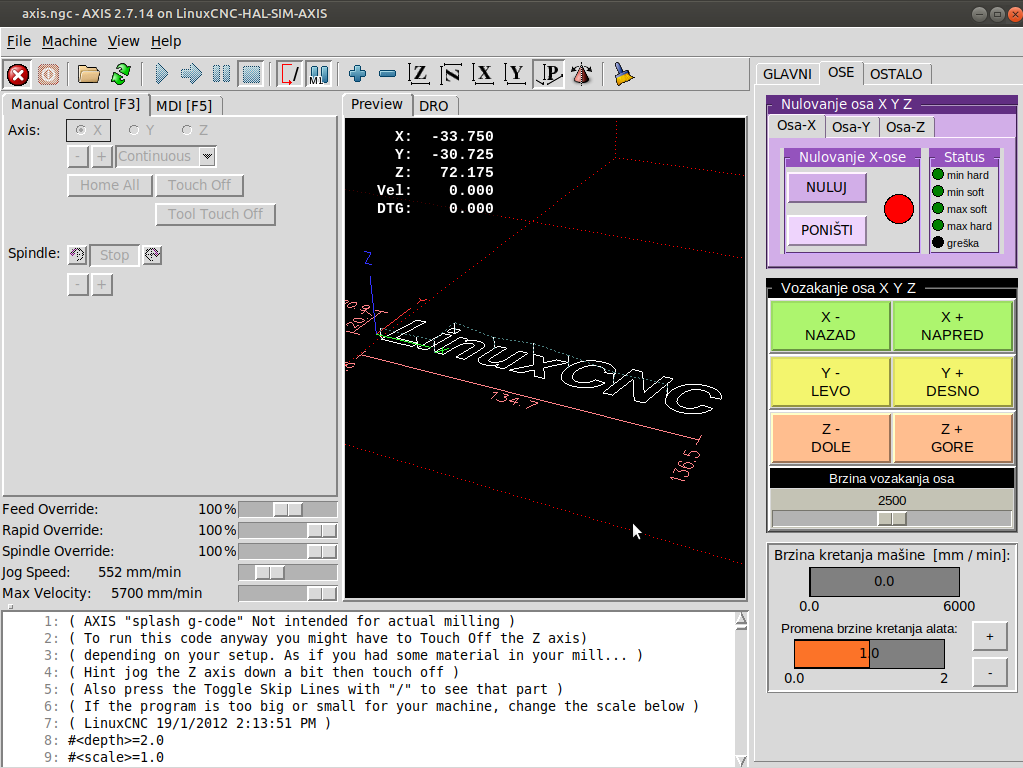Click the Jog Speed slider

click(288, 573)
